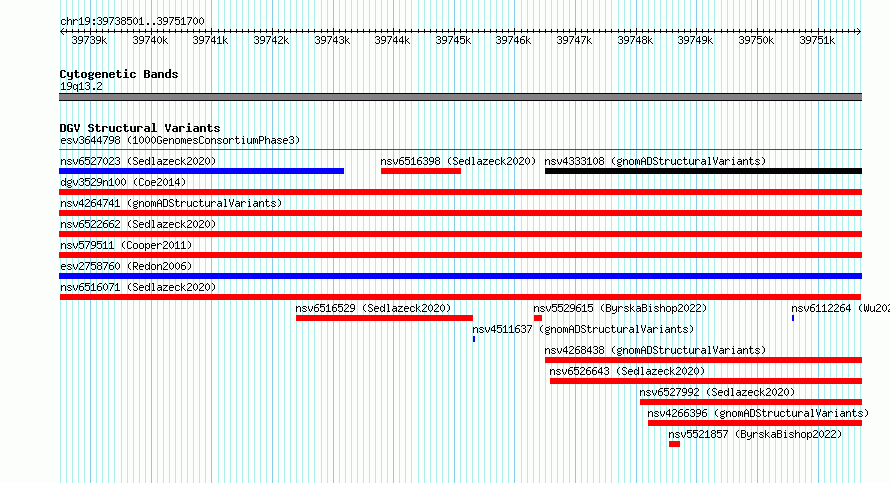Open nsv4333108 (gnomADStructuralVariants) label
The image size is (890, 483).
pos(655,161)
